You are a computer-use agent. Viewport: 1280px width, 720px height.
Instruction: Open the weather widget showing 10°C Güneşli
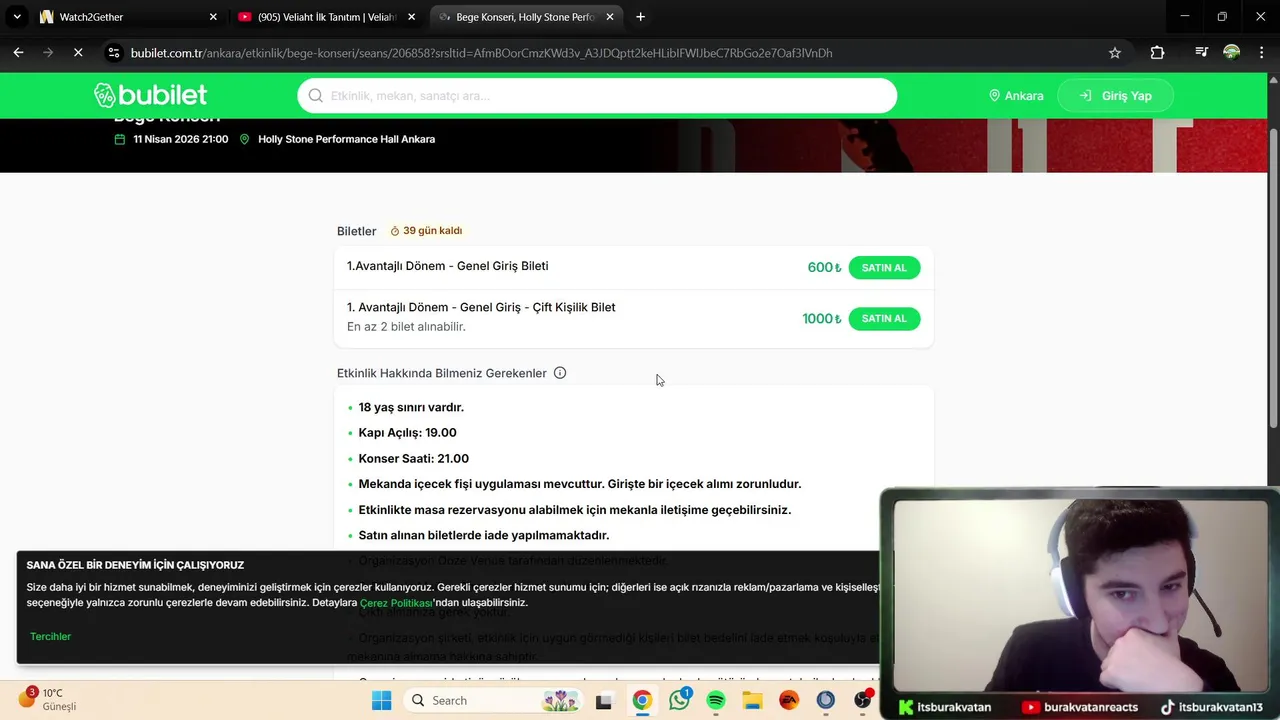[x=48, y=699]
